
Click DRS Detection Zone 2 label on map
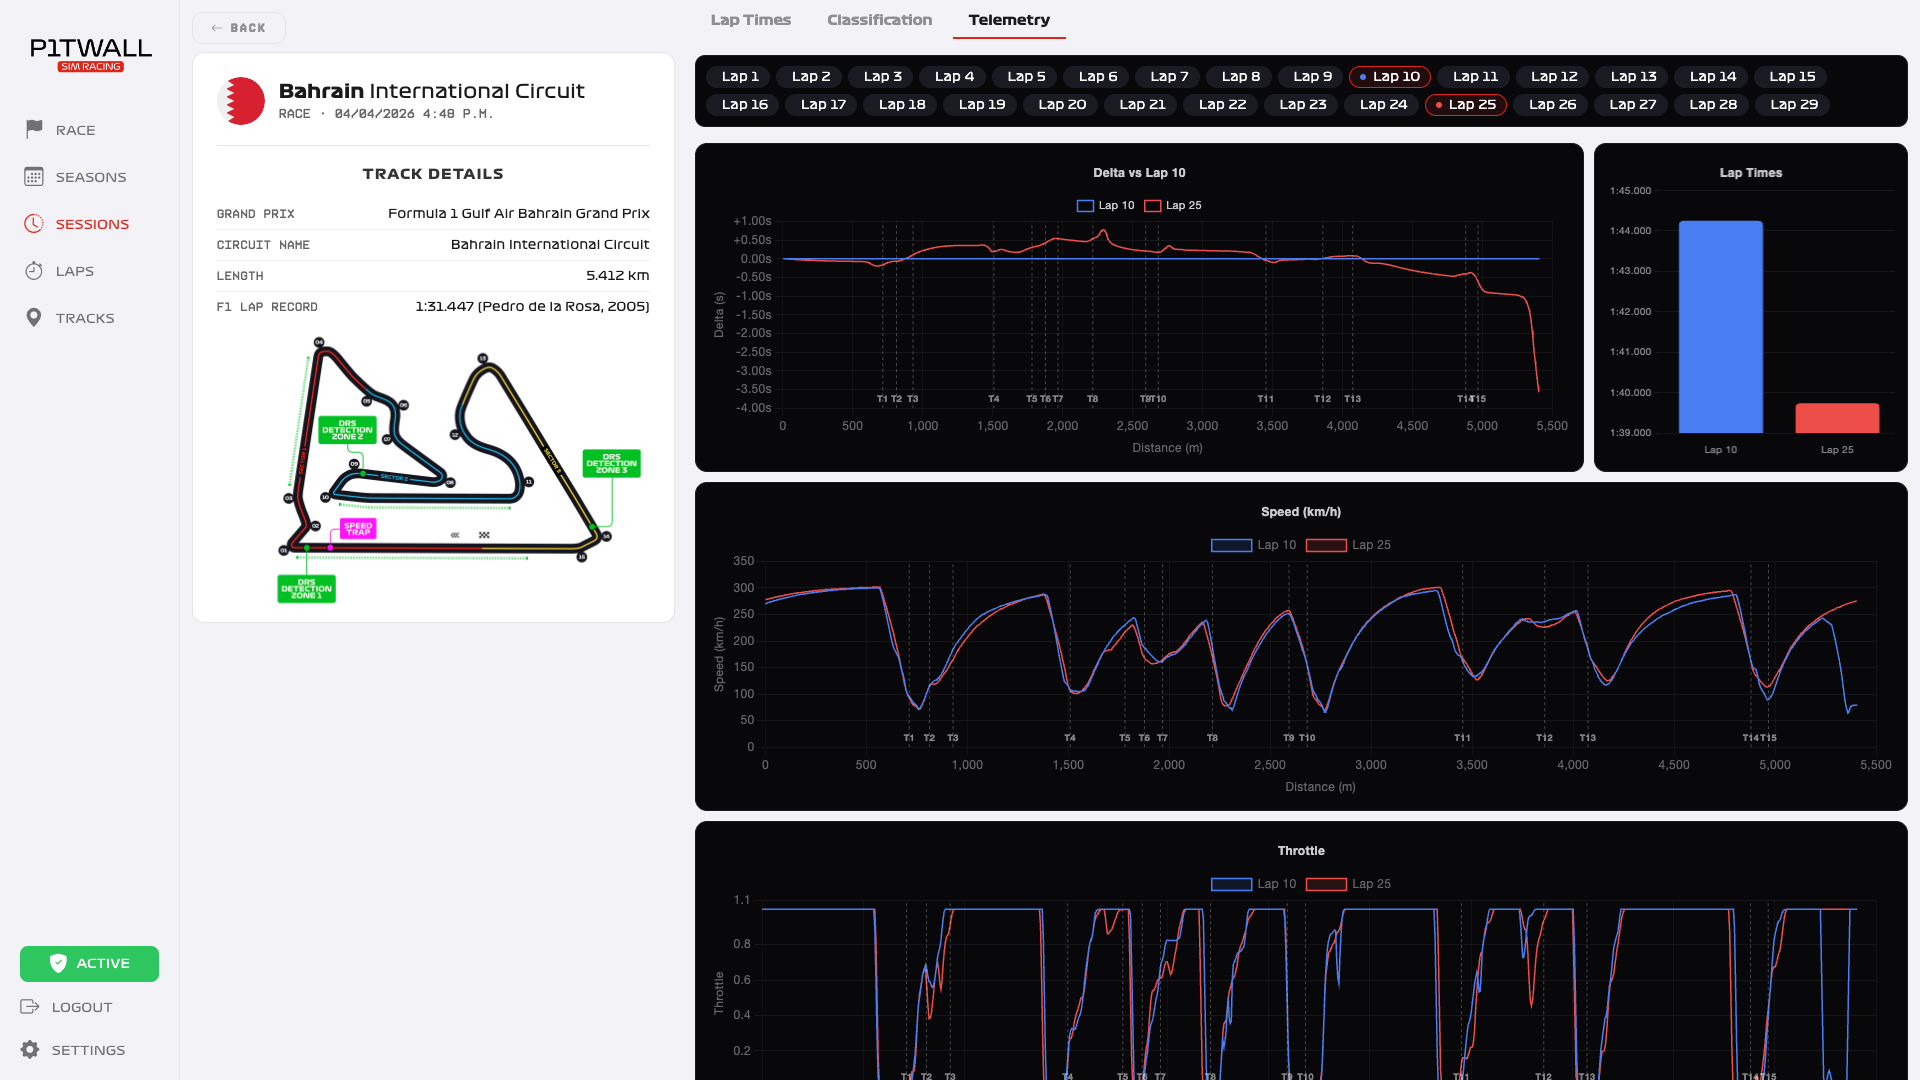347,430
